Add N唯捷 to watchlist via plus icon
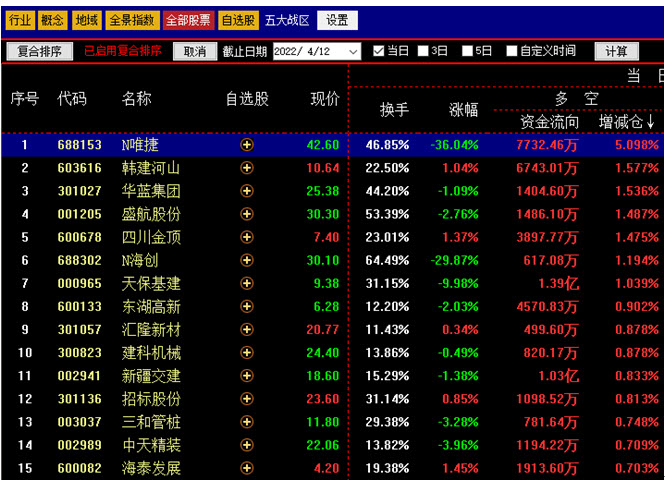Image resolution: width=665 pixels, height=486 pixels. pos(246,145)
